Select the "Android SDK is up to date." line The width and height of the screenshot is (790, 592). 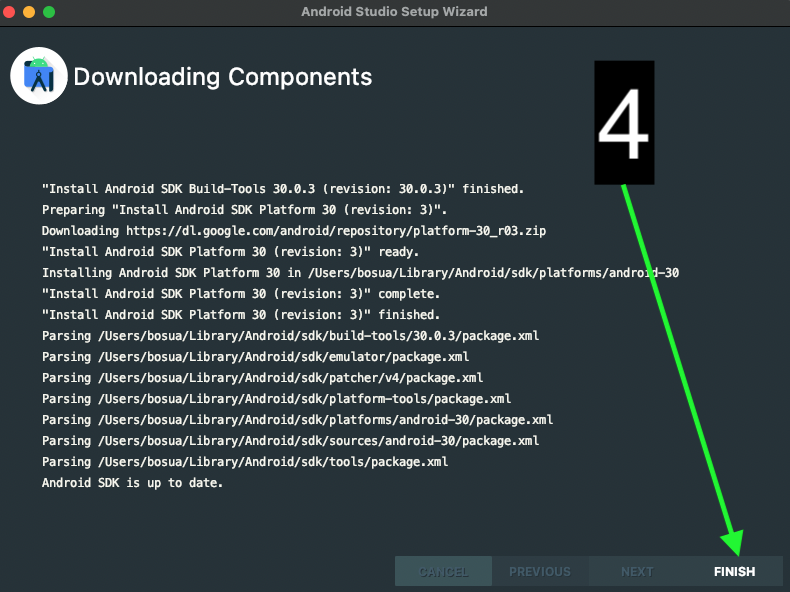(x=132, y=483)
